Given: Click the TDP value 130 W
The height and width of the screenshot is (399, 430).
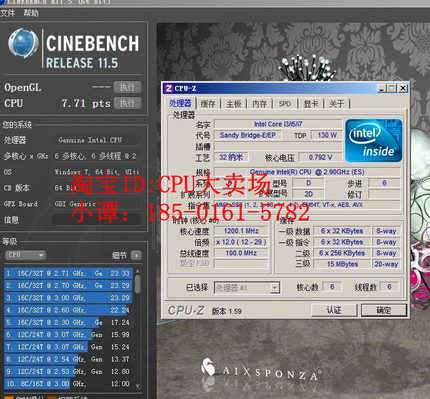Looking at the screenshot, I should 327,135.
